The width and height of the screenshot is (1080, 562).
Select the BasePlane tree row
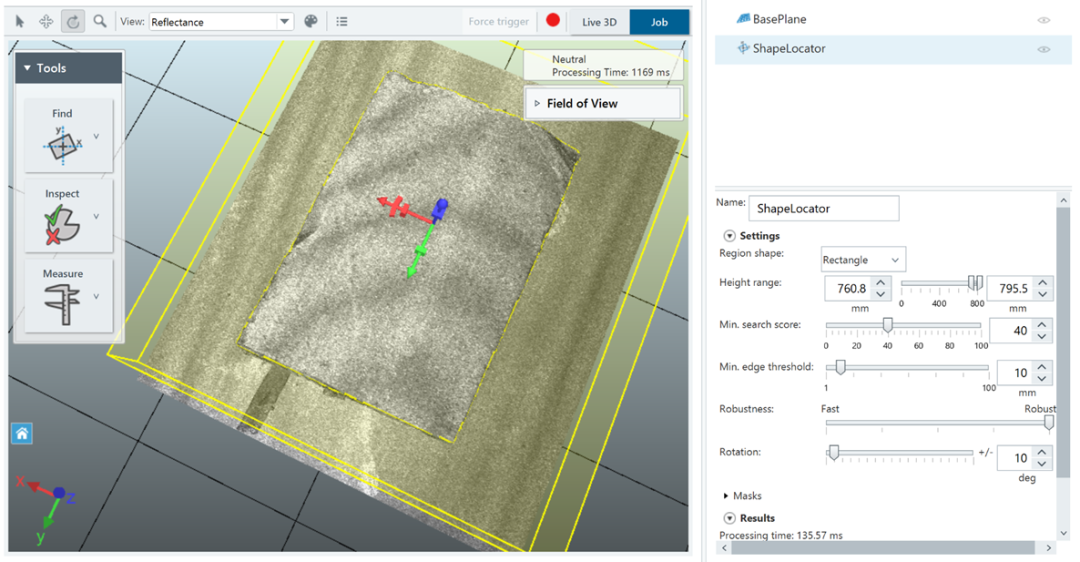coord(893,19)
